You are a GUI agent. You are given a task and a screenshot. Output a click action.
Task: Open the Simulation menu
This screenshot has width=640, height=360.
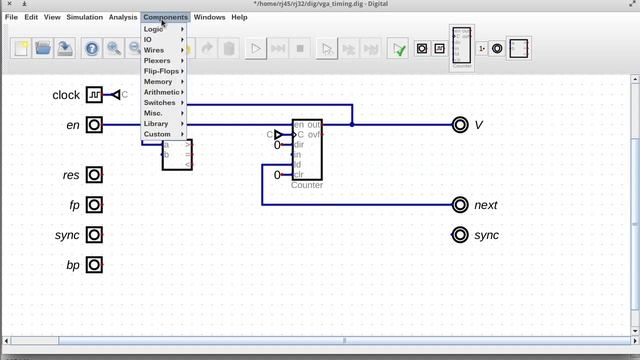pyautogui.click(x=84, y=17)
